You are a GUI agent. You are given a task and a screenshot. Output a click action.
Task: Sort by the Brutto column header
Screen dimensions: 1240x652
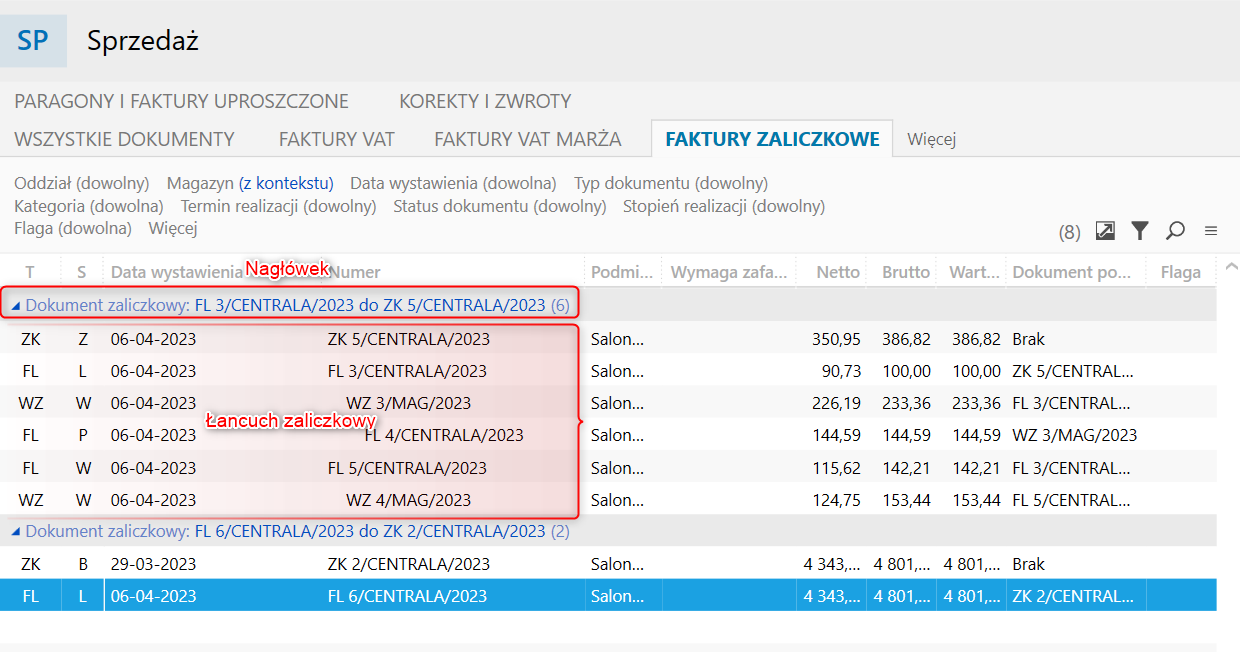[x=906, y=272]
